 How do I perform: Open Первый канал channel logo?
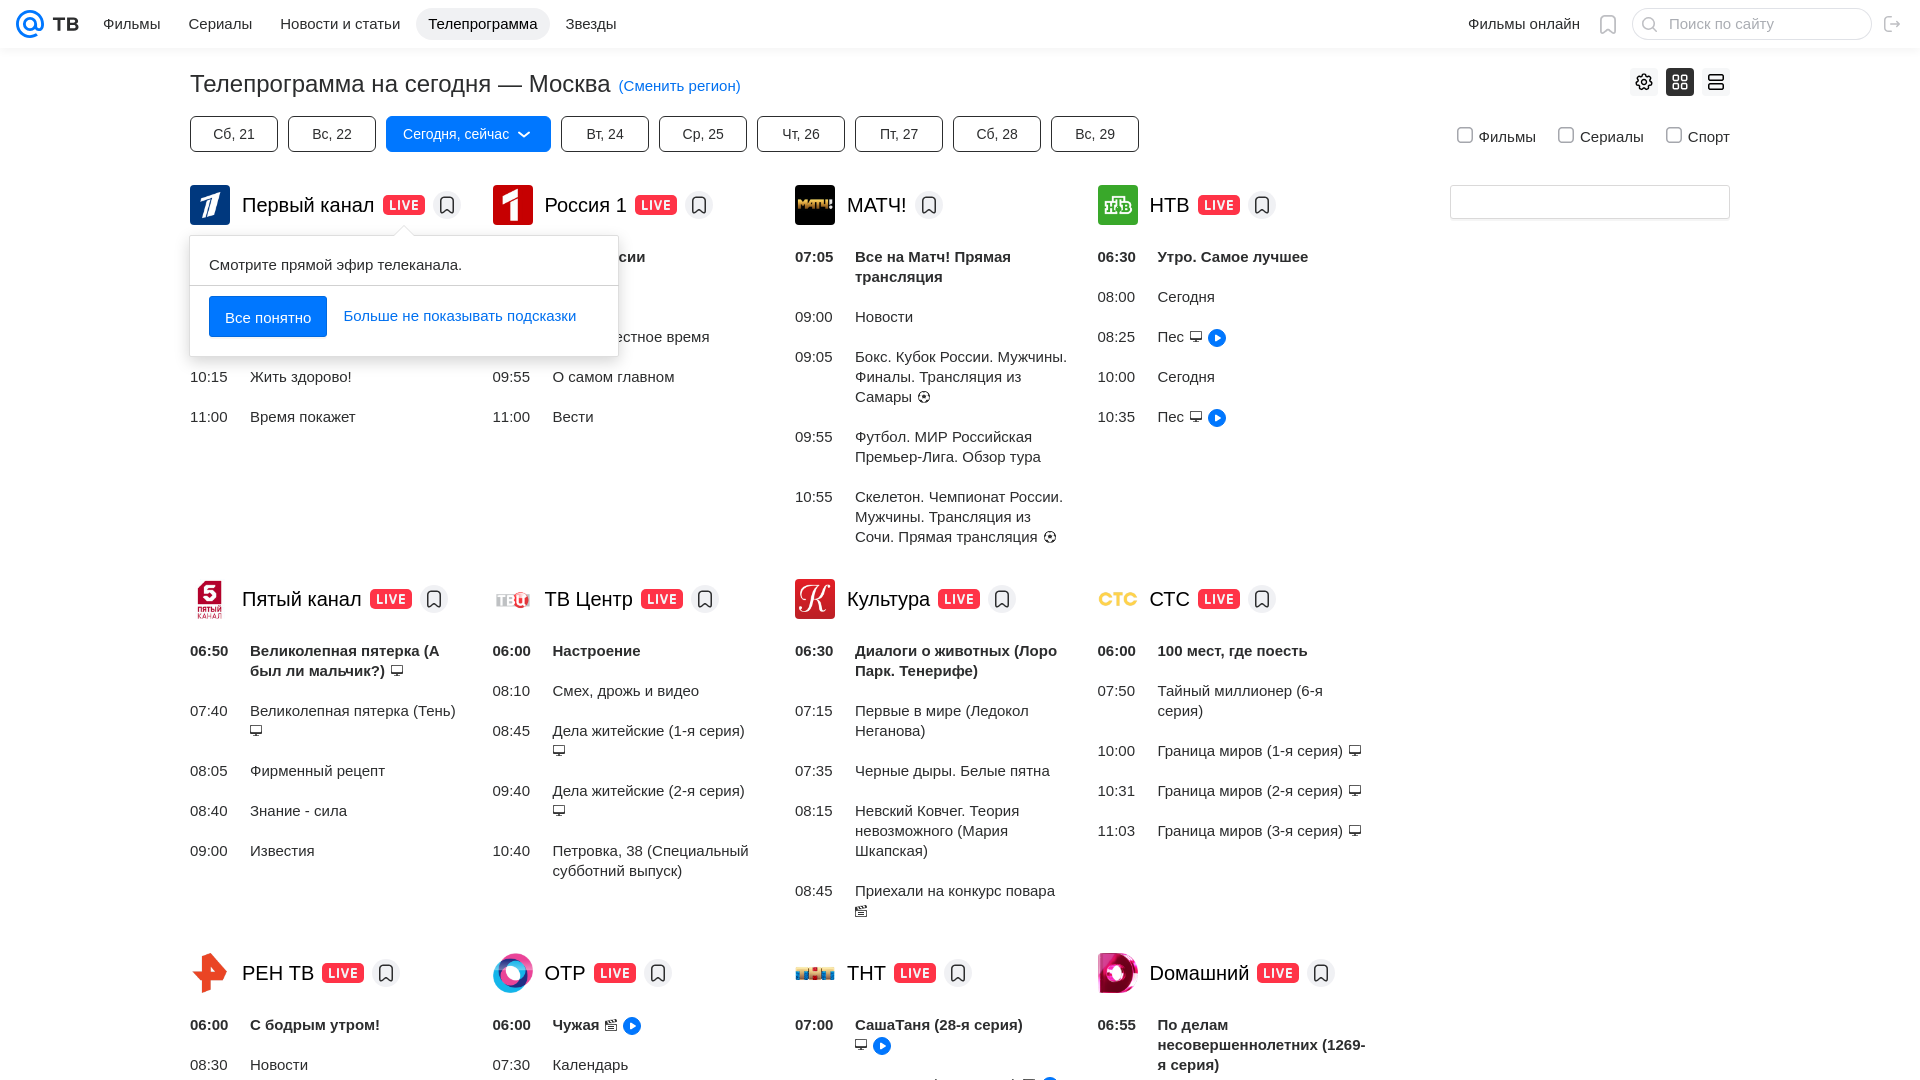[x=210, y=205]
